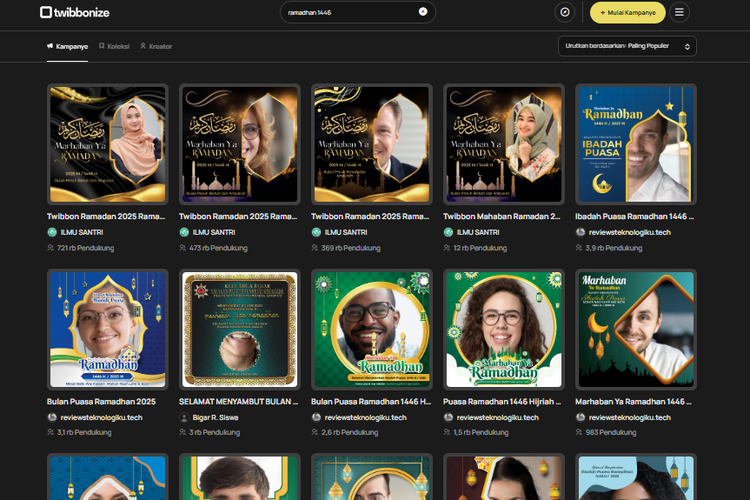The height and width of the screenshot is (500, 750).
Task: Open the 369 rb supporter twibbon thumbnail
Action: [372, 144]
